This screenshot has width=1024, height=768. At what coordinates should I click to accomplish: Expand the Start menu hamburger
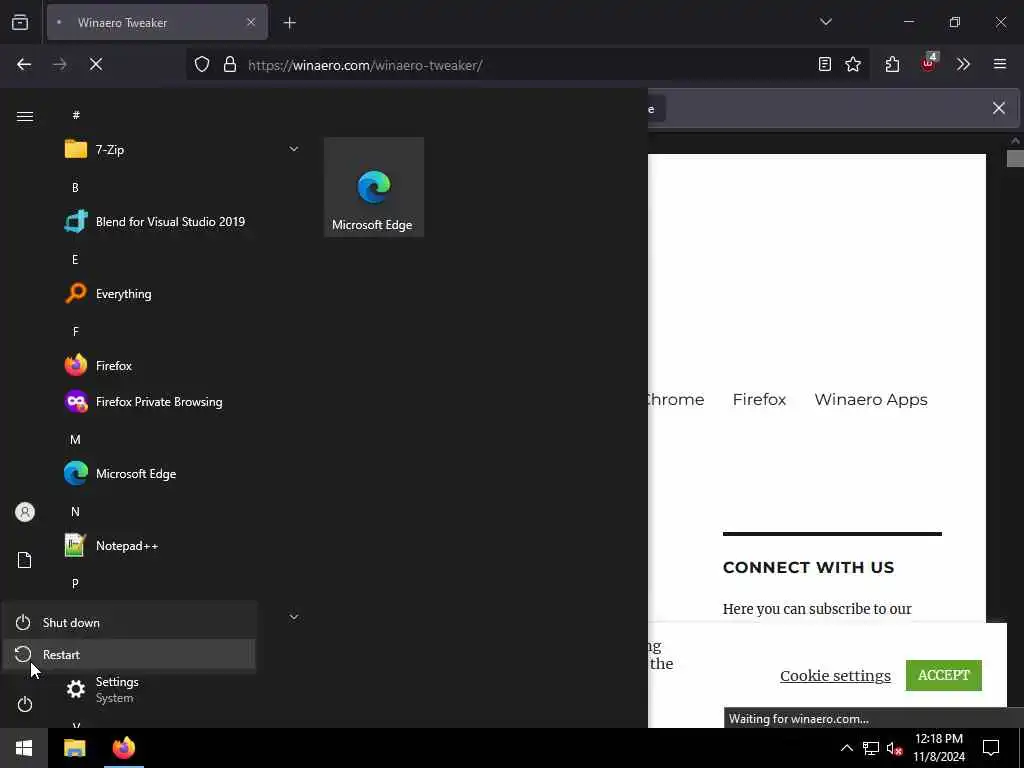(x=25, y=116)
